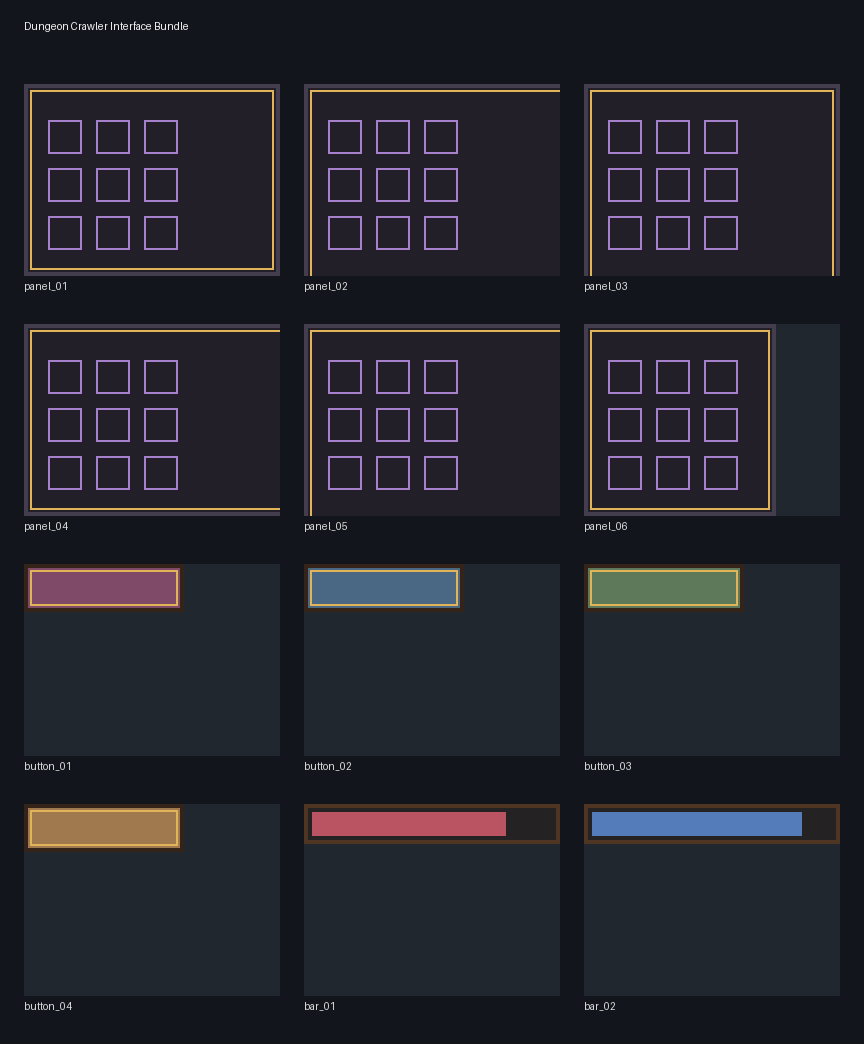864x1044 pixels.
Task: Click the panel_02 caption
Action: 325,286
